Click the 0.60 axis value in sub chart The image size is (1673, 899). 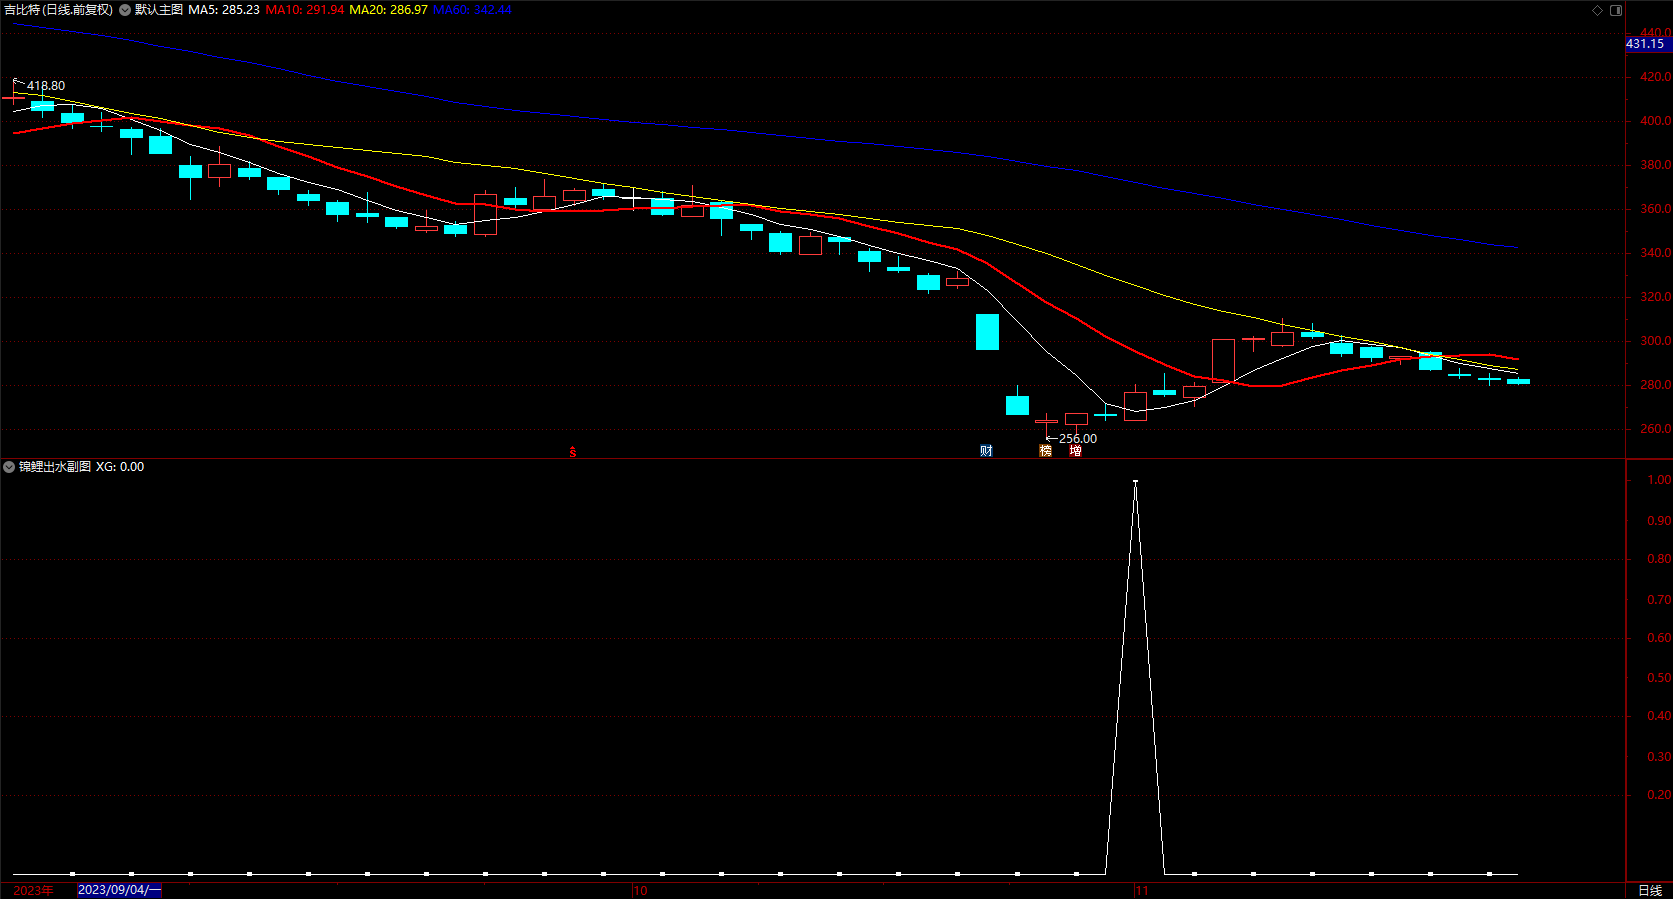[x=1659, y=638]
